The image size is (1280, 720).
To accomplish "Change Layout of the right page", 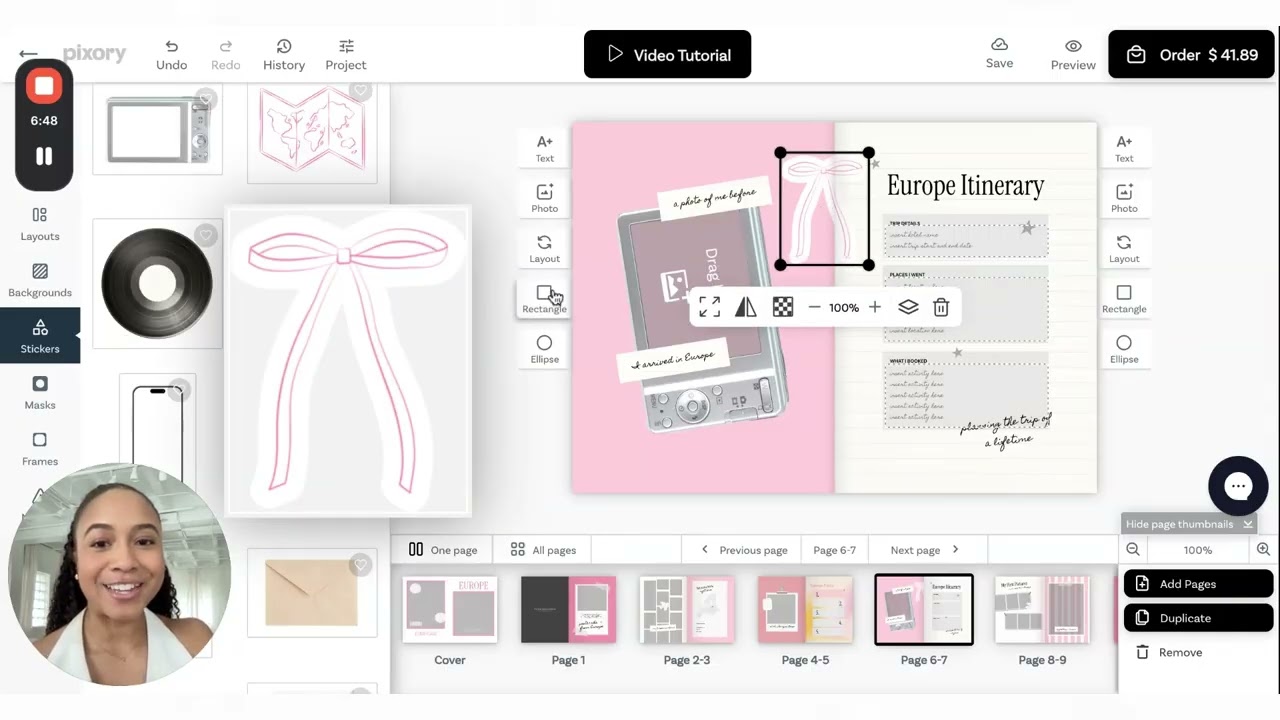I will tap(1124, 248).
